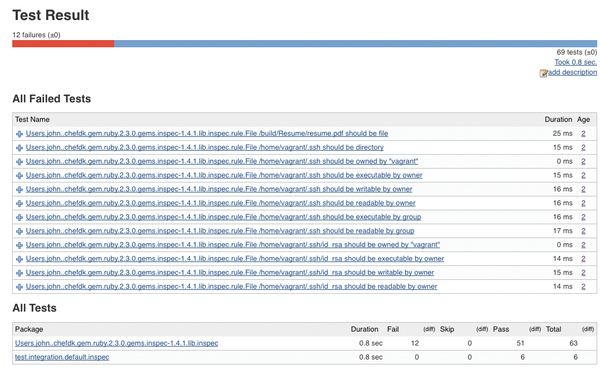
Task: Open .ssh should be readable by group test
Action: pos(220,231)
